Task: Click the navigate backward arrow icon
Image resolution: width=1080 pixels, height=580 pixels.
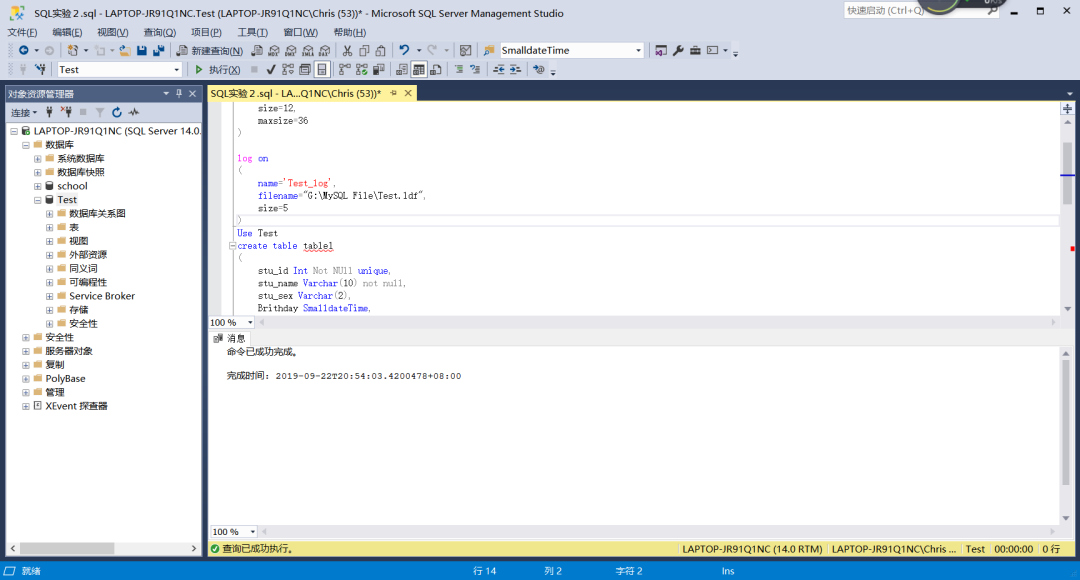Action: coord(23,50)
